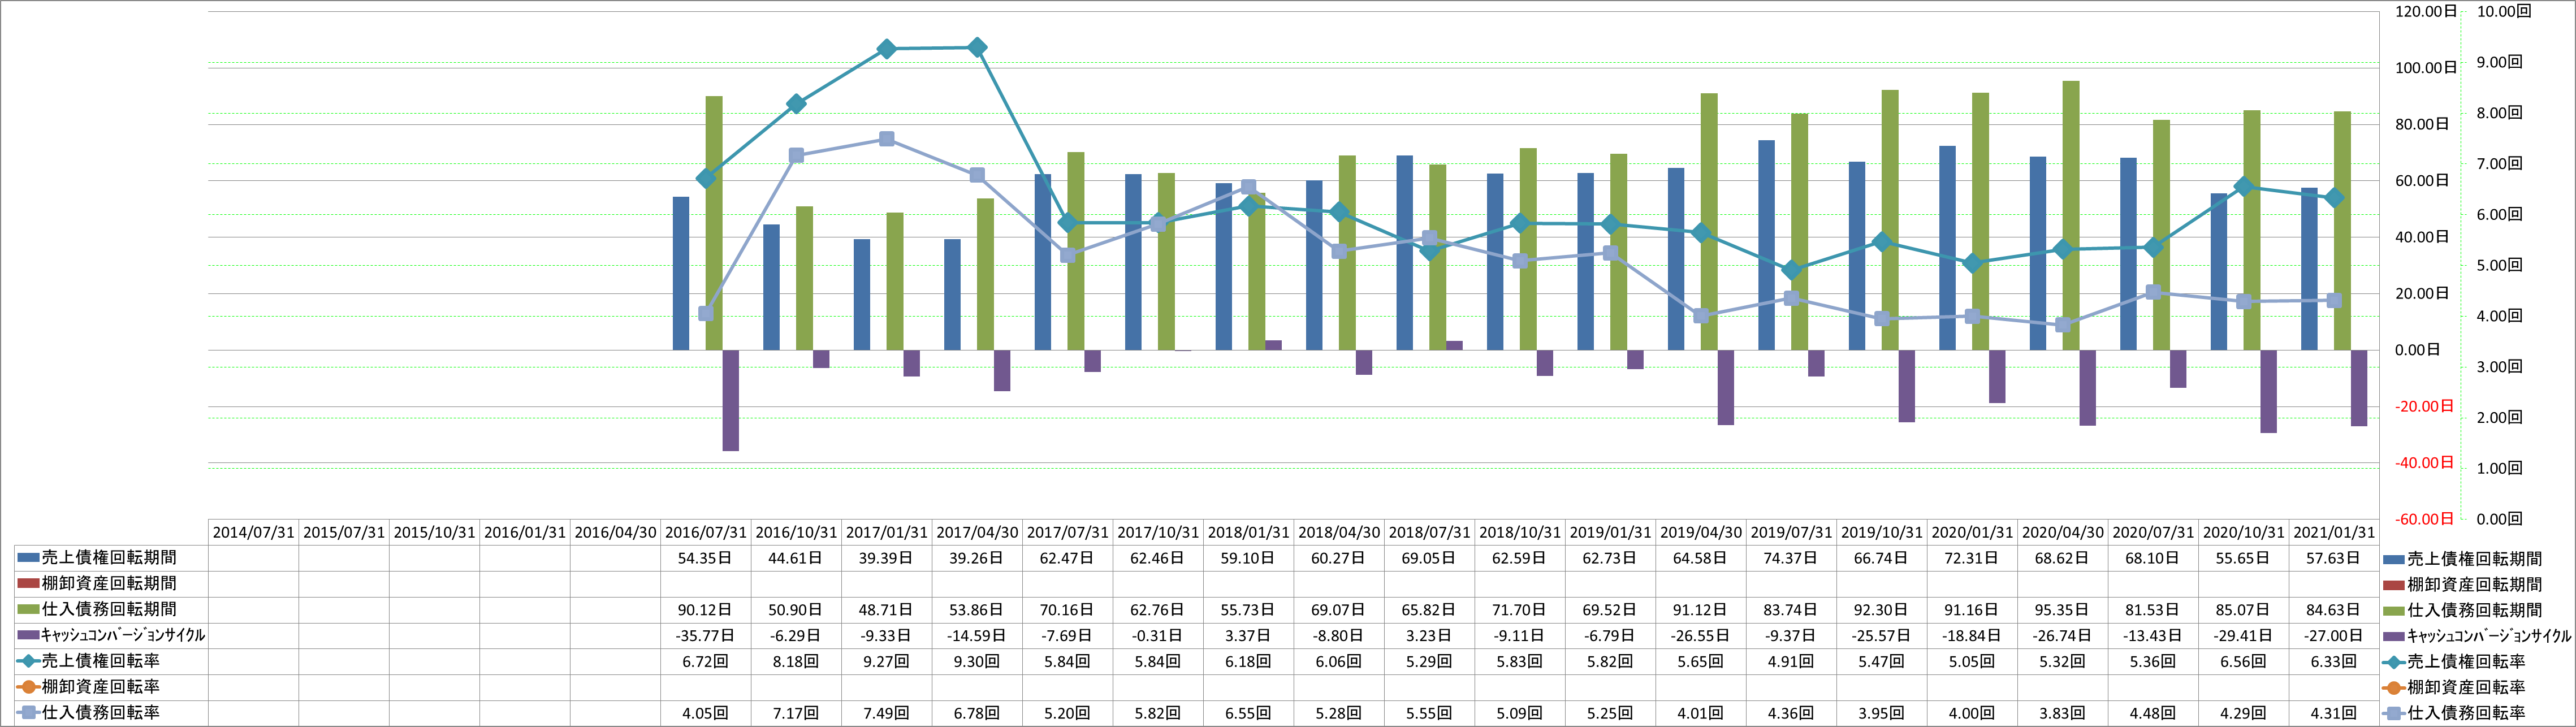Click the purple bar for 2020/10/31

tap(2269, 391)
